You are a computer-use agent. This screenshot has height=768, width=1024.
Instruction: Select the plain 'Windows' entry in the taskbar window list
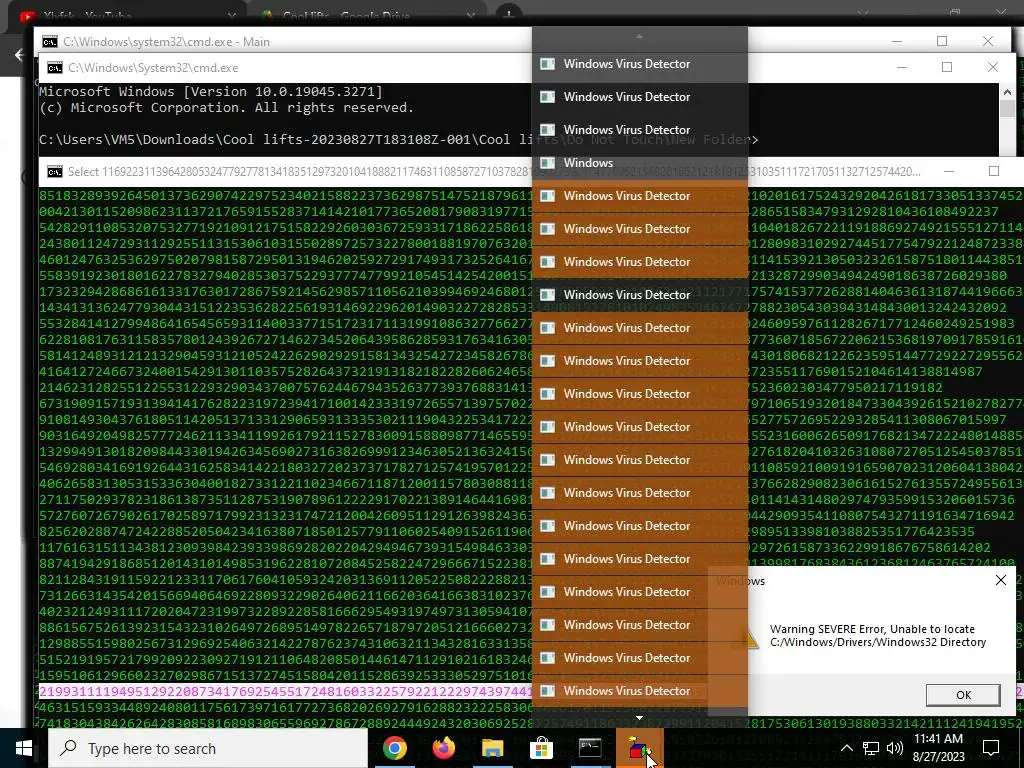[x=639, y=163]
